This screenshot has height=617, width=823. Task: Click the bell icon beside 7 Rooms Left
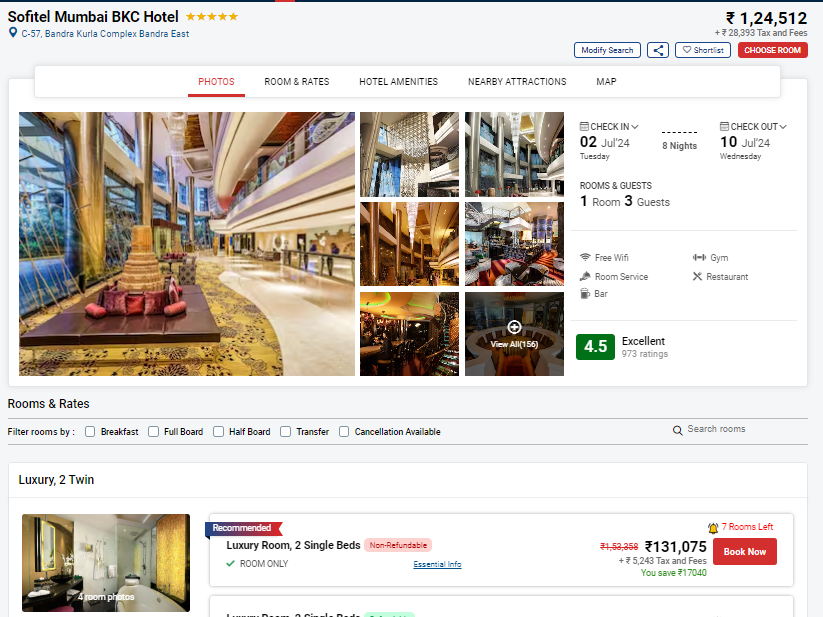(x=713, y=528)
